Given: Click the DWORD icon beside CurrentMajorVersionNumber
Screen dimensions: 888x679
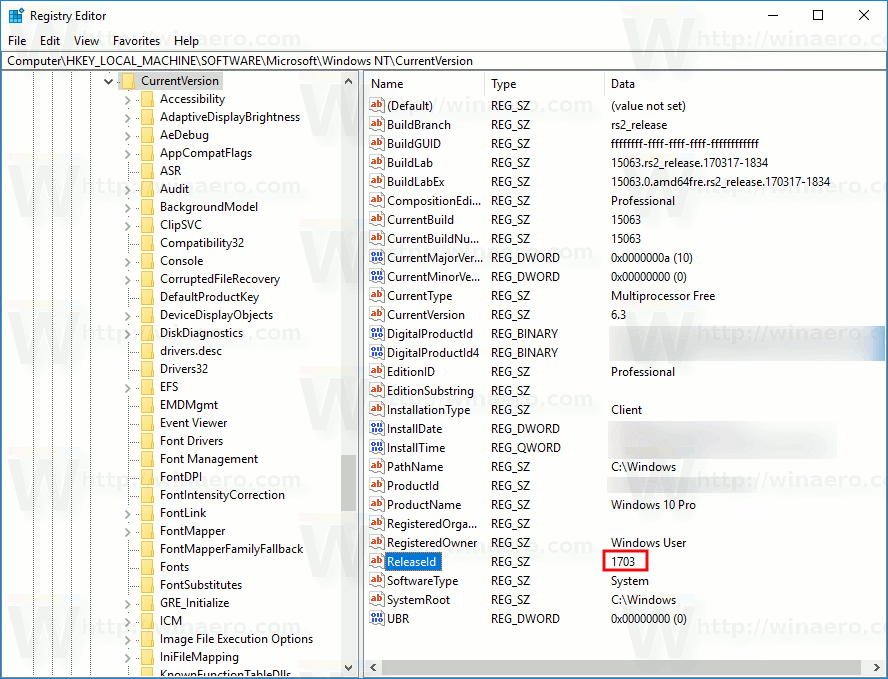Looking at the screenshot, I should tap(377, 257).
